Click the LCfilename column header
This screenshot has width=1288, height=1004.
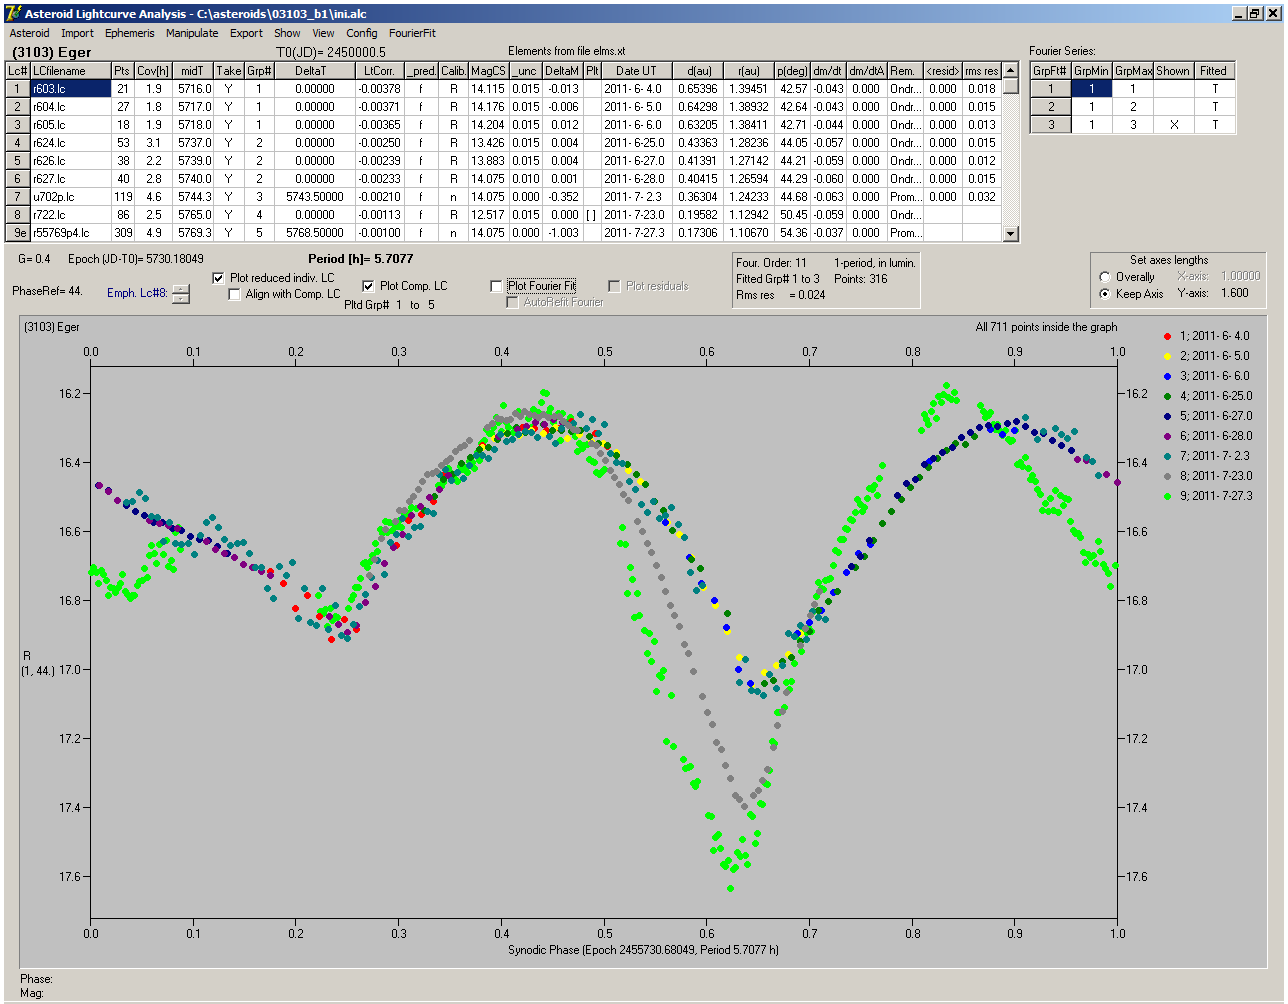70,71
